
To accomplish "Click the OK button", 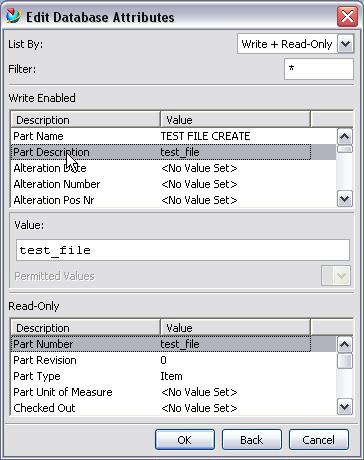I will pos(185,440).
